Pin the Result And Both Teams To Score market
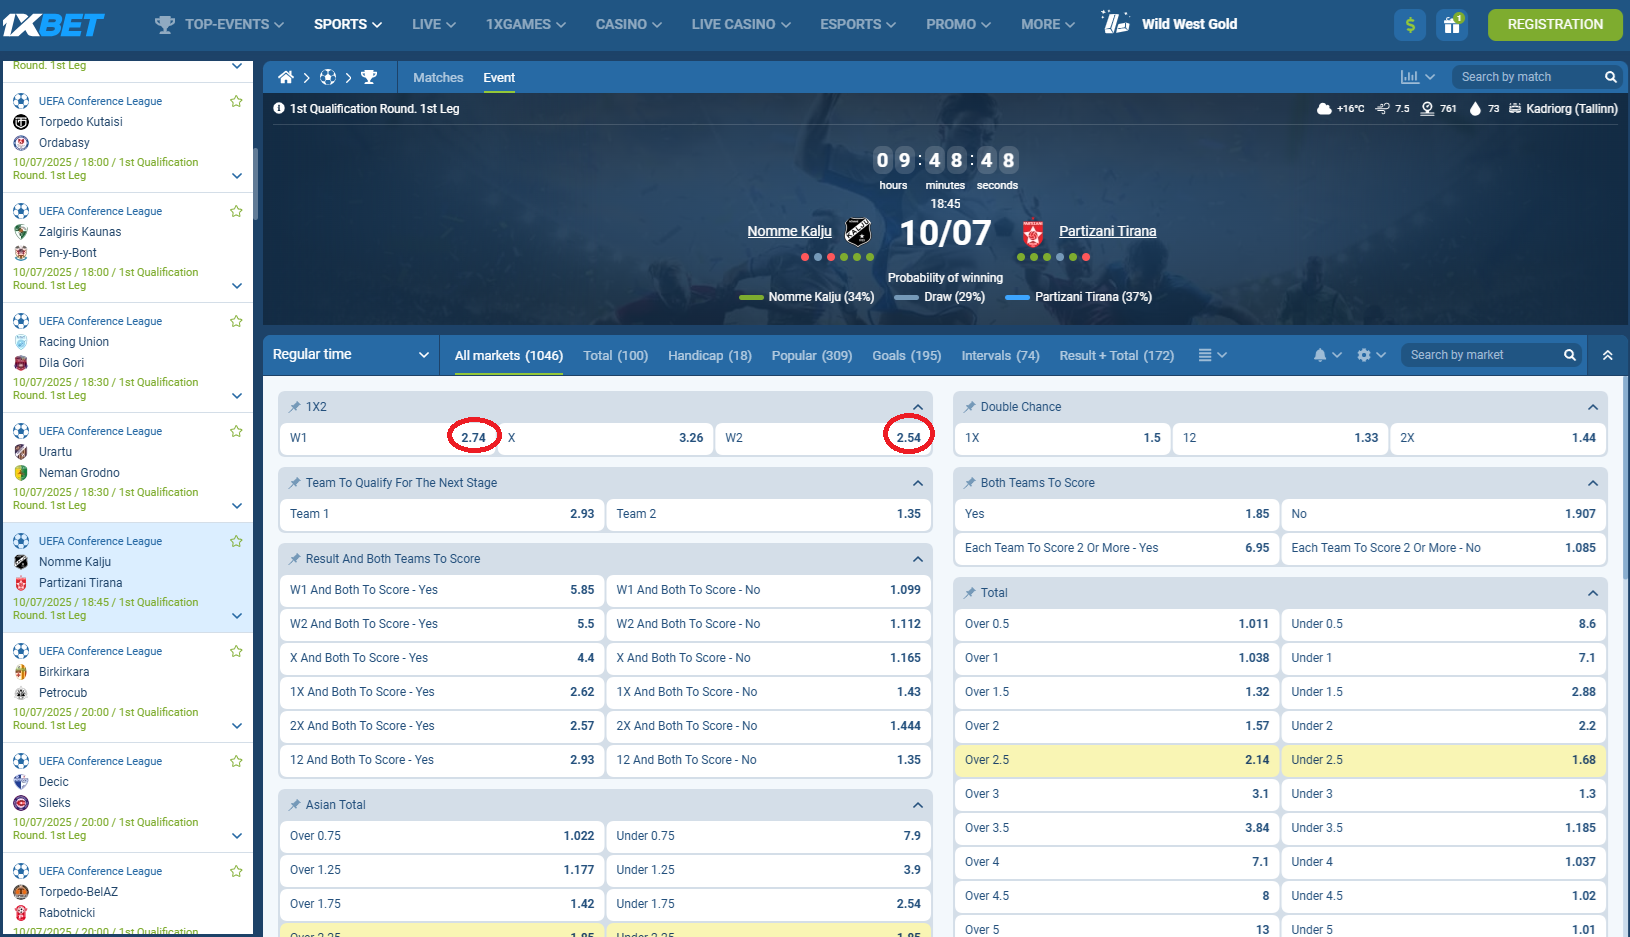The height and width of the screenshot is (937, 1630). click(x=295, y=559)
